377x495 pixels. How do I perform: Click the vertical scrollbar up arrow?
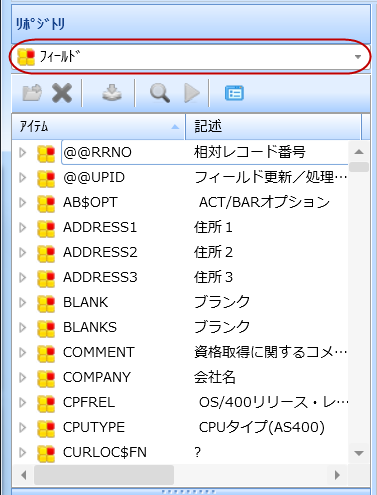click(359, 152)
